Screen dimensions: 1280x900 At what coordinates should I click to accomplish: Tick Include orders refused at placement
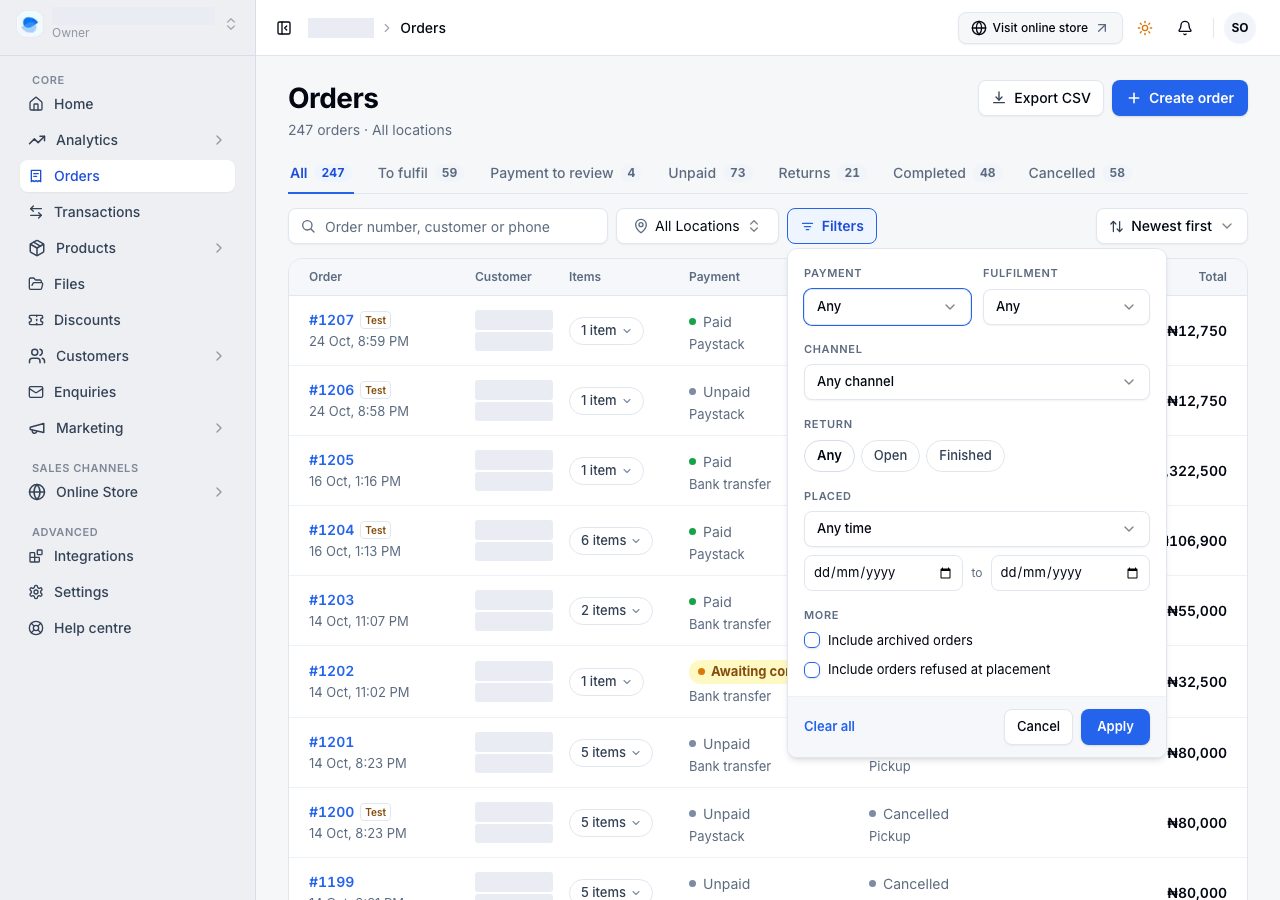812,669
